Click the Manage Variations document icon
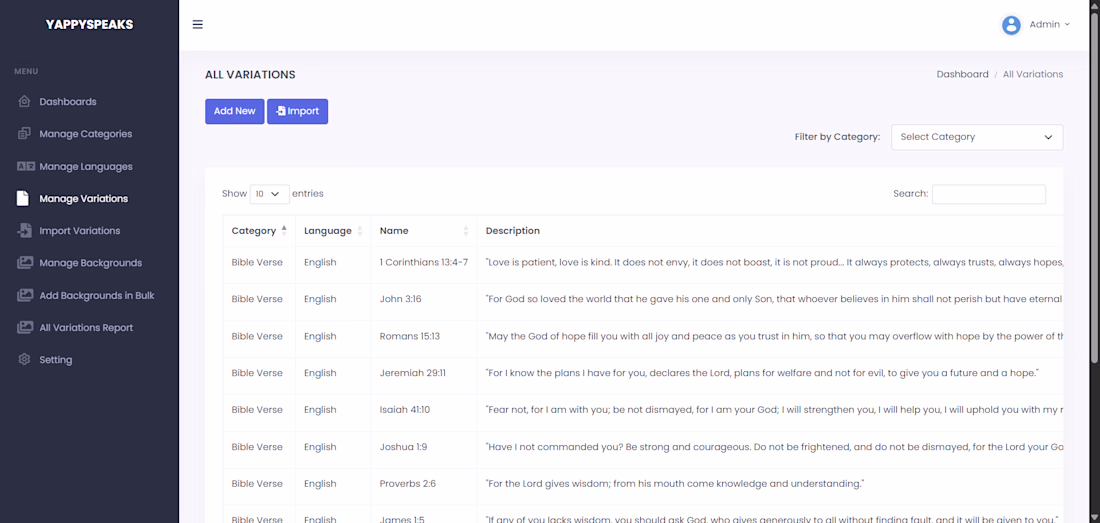Image resolution: width=1100 pixels, height=523 pixels. (x=23, y=198)
